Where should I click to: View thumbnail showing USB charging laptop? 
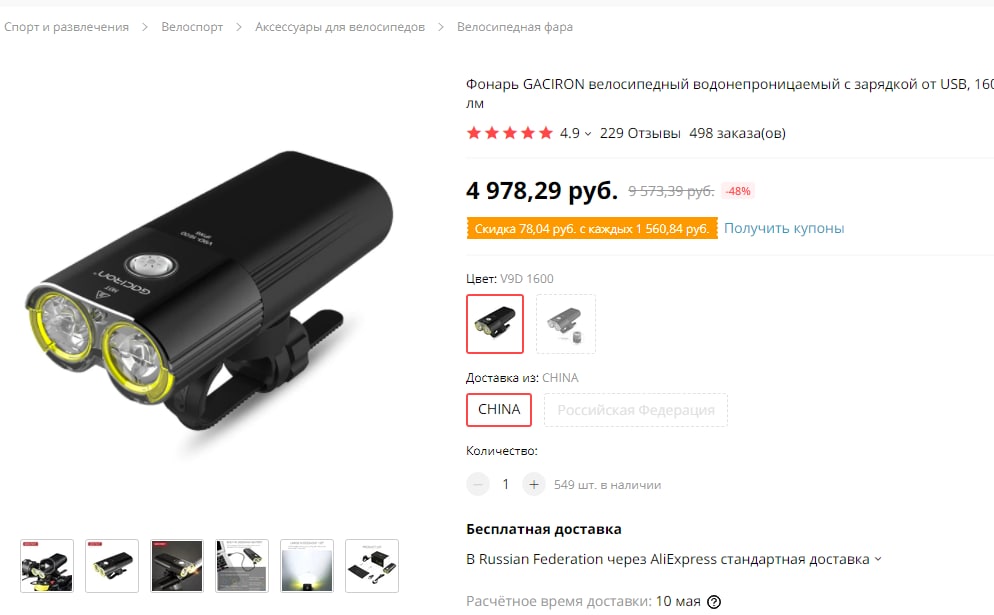click(x=242, y=566)
